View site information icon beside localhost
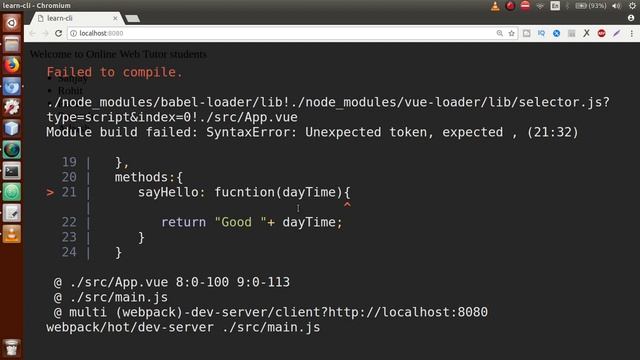 (x=73, y=33)
